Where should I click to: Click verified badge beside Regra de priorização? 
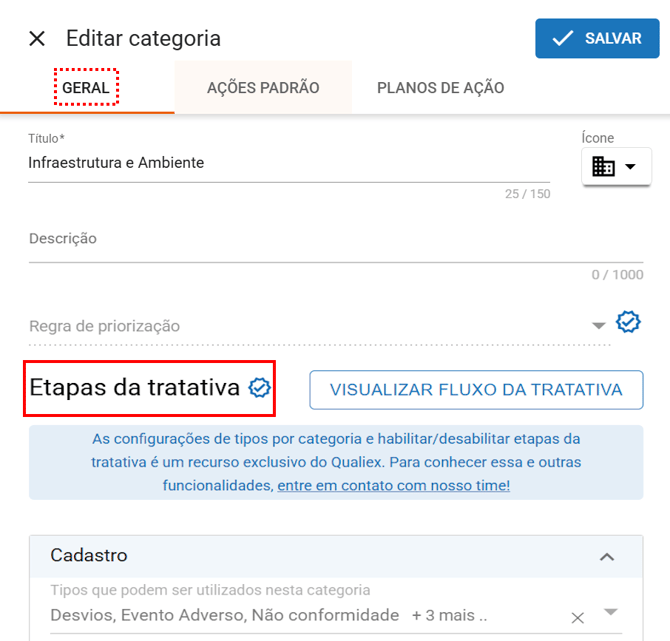coord(628,322)
